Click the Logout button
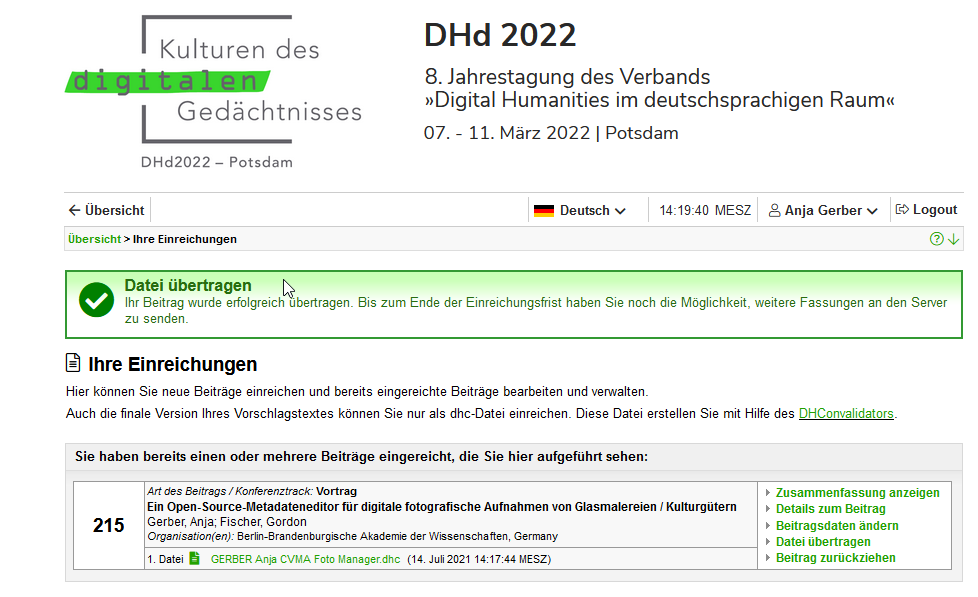This screenshot has width=978, height=597. [926, 210]
